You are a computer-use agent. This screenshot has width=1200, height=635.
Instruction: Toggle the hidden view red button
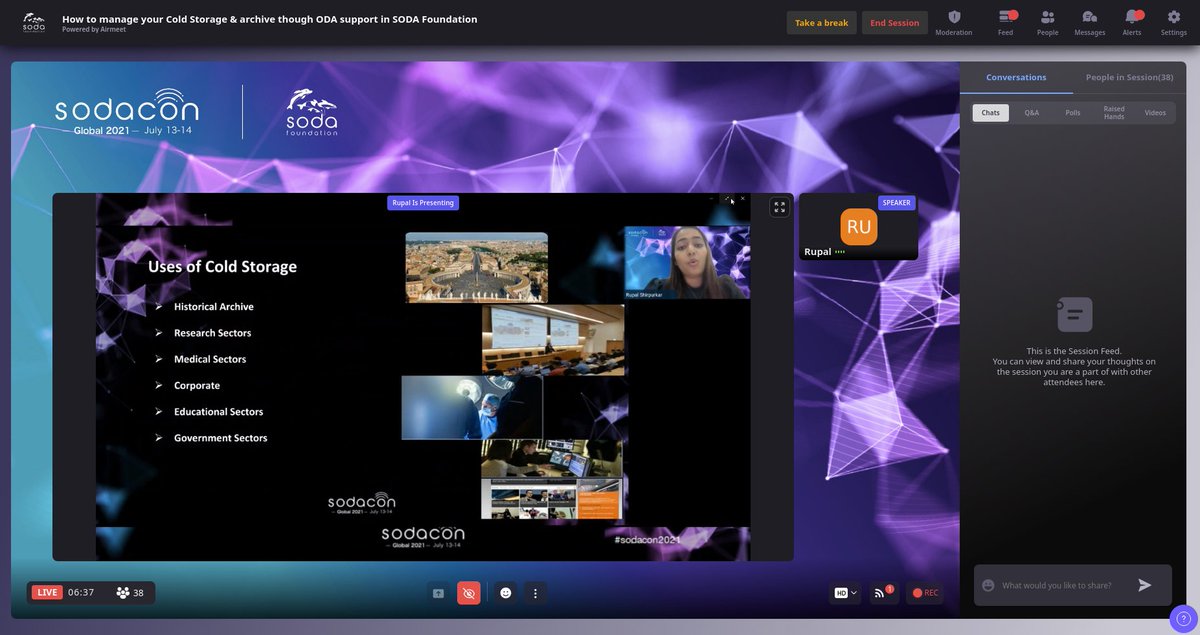[x=468, y=593]
